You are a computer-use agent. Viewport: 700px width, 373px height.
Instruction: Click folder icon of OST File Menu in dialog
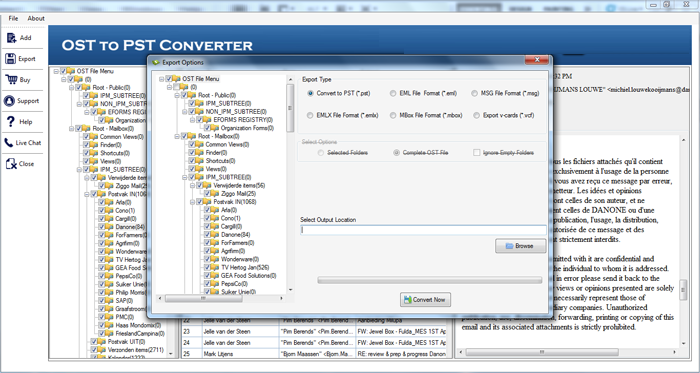tap(177, 79)
